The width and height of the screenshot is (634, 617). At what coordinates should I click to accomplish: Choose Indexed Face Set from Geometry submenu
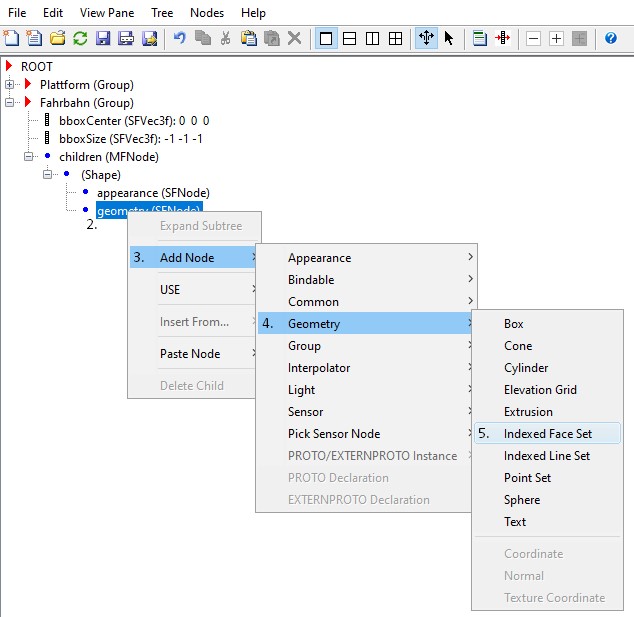[547, 434]
